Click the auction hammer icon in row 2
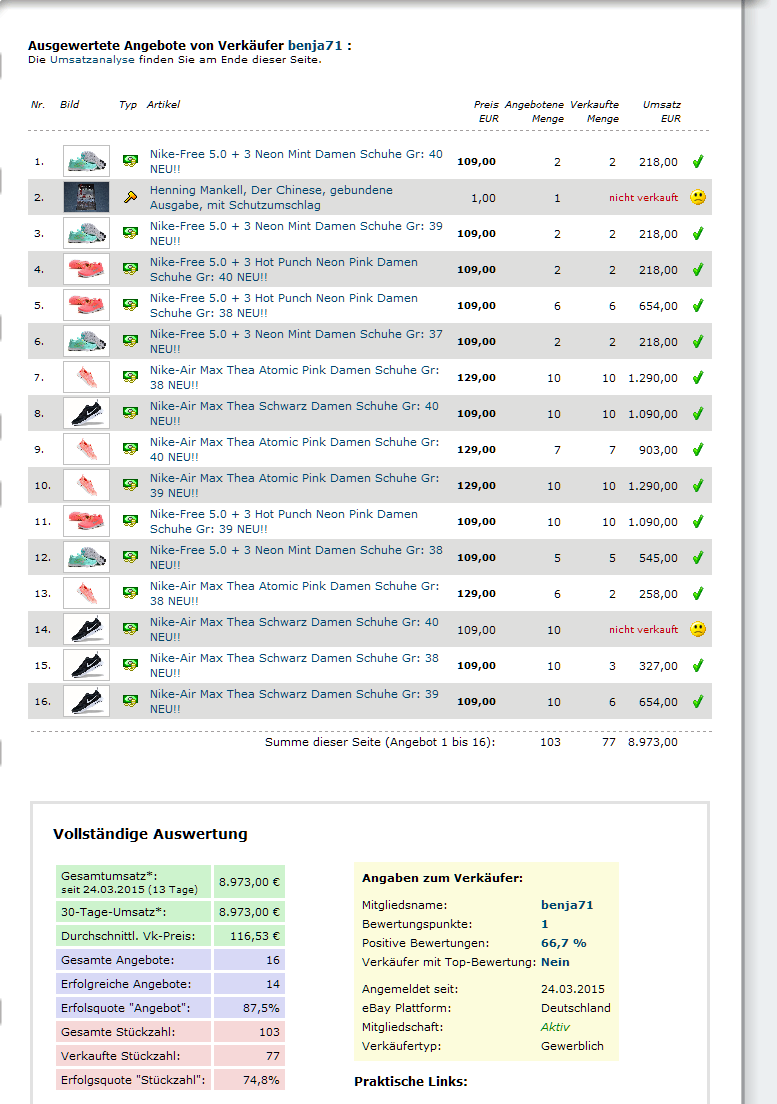 pyautogui.click(x=129, y=198)
